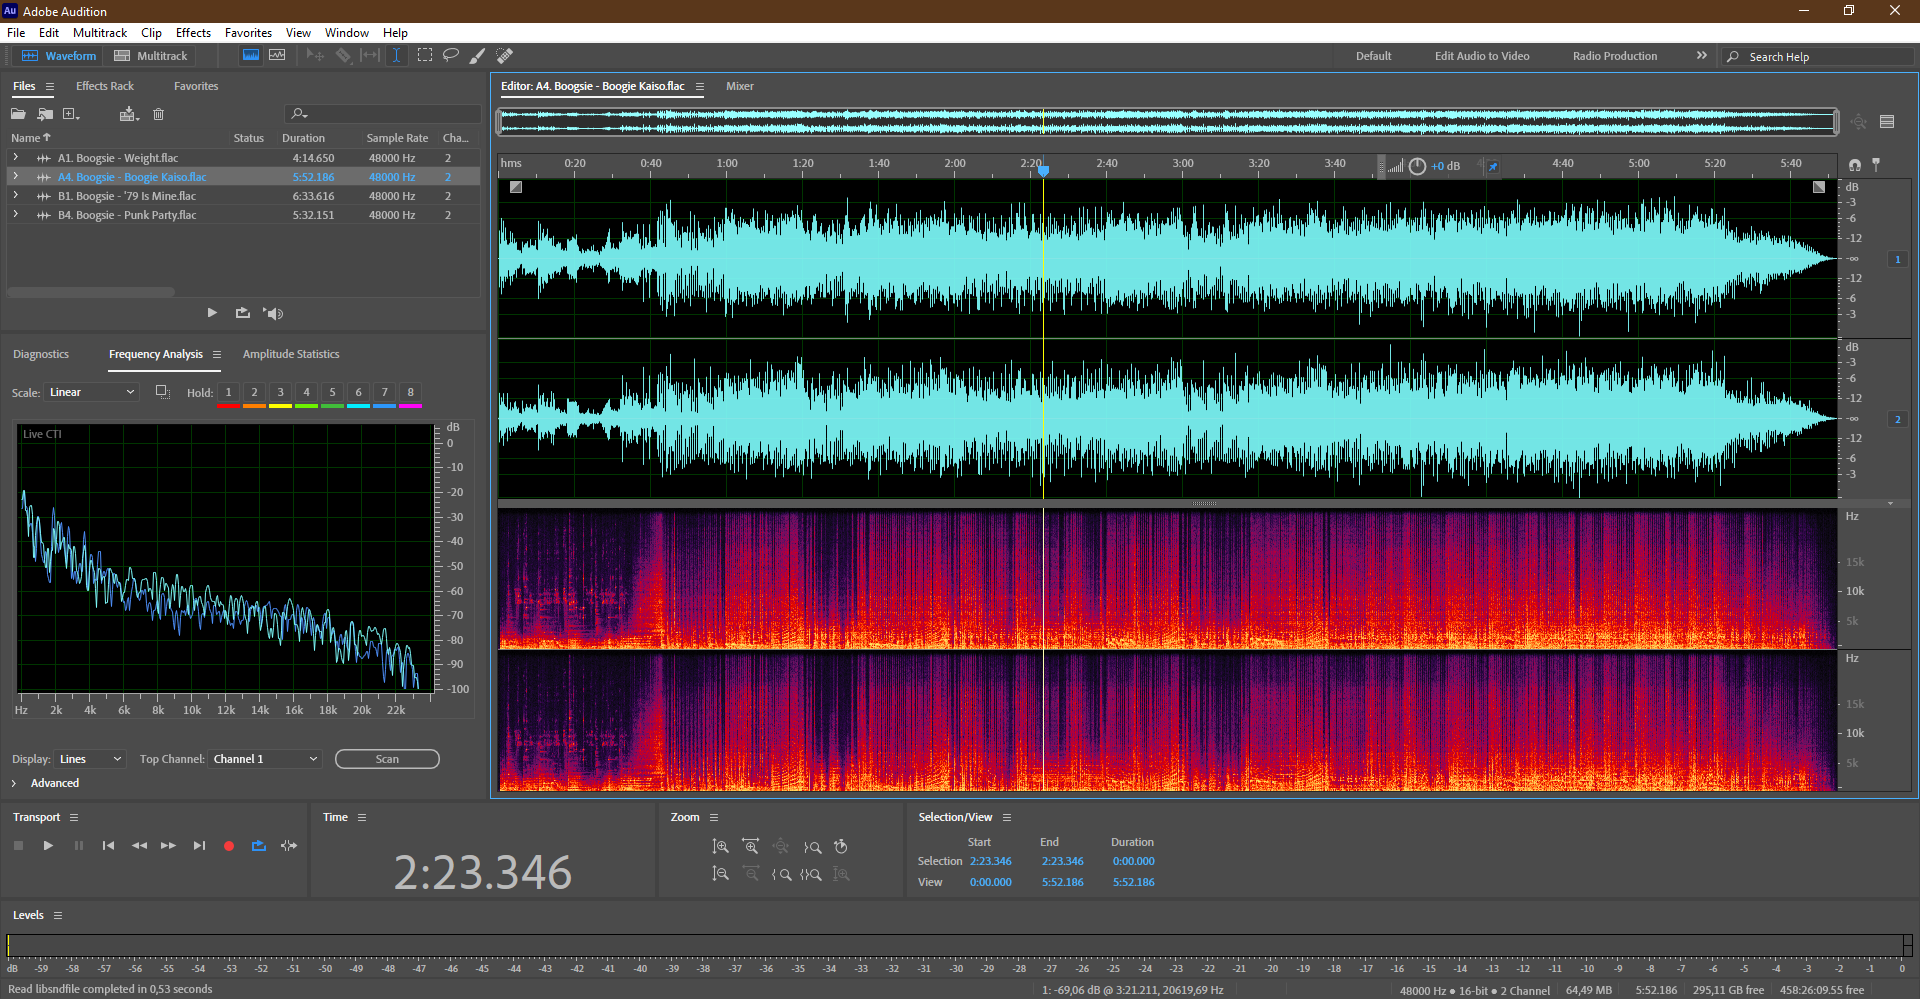The height and width of the screenshot is (999, 1920).
Task: Select Default workspace
Action: point(1373,56)
